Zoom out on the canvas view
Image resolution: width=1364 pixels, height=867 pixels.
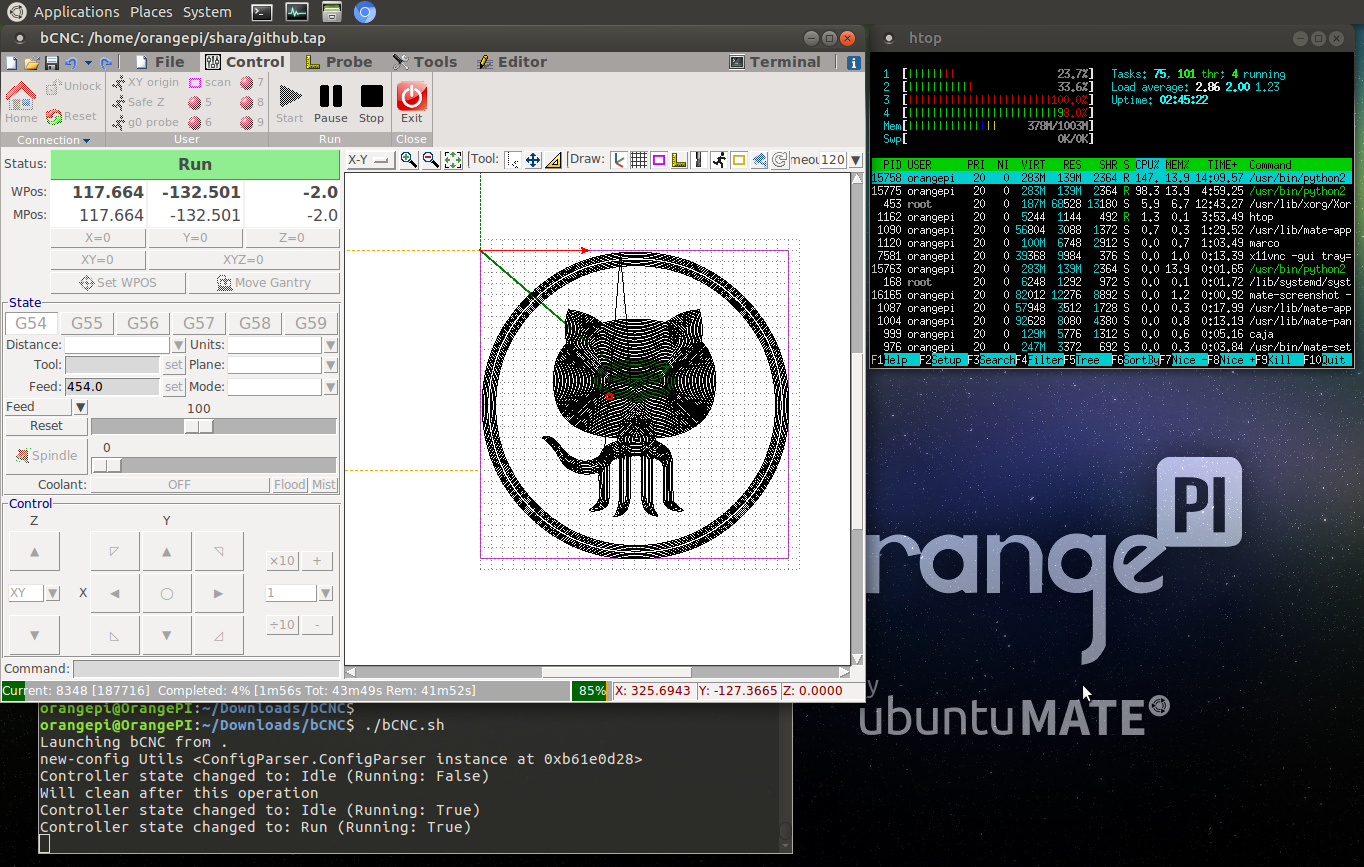click(430, 160)
